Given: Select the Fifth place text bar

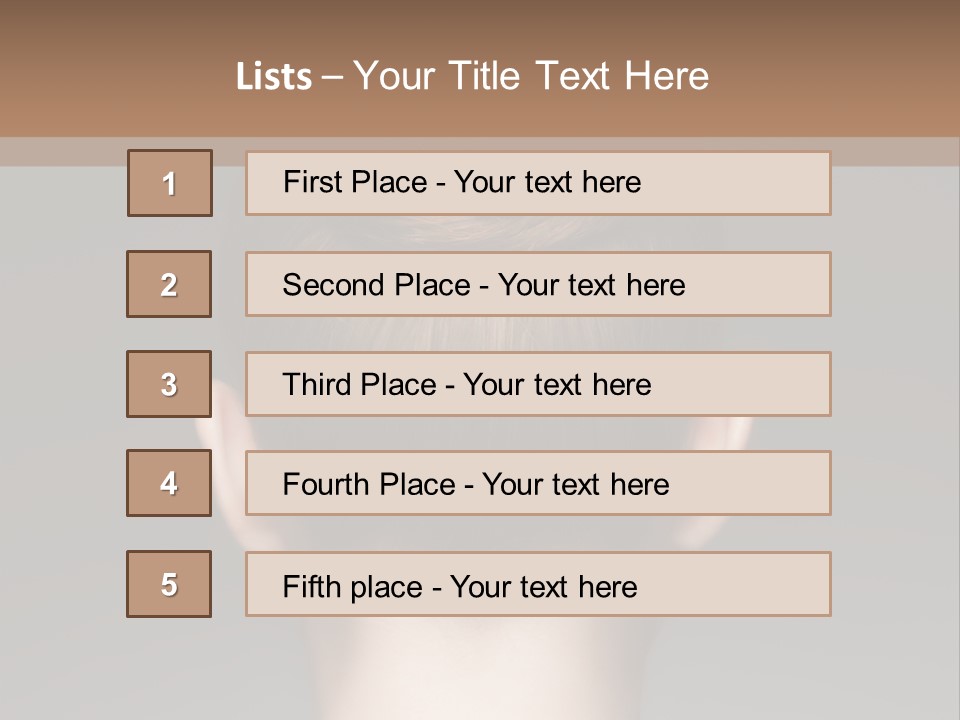Looking at the screenshot, I should click(538, 584).
